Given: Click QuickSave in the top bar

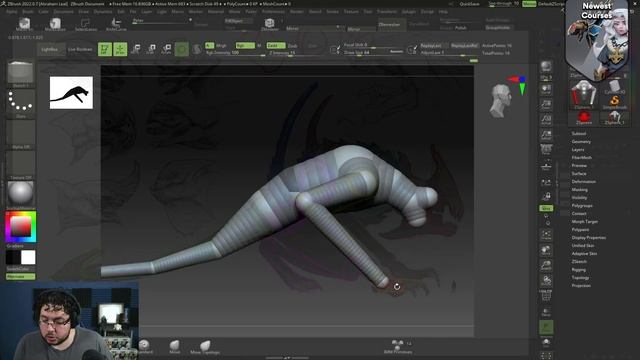Looking at the screenshot, I should [469, 4].
